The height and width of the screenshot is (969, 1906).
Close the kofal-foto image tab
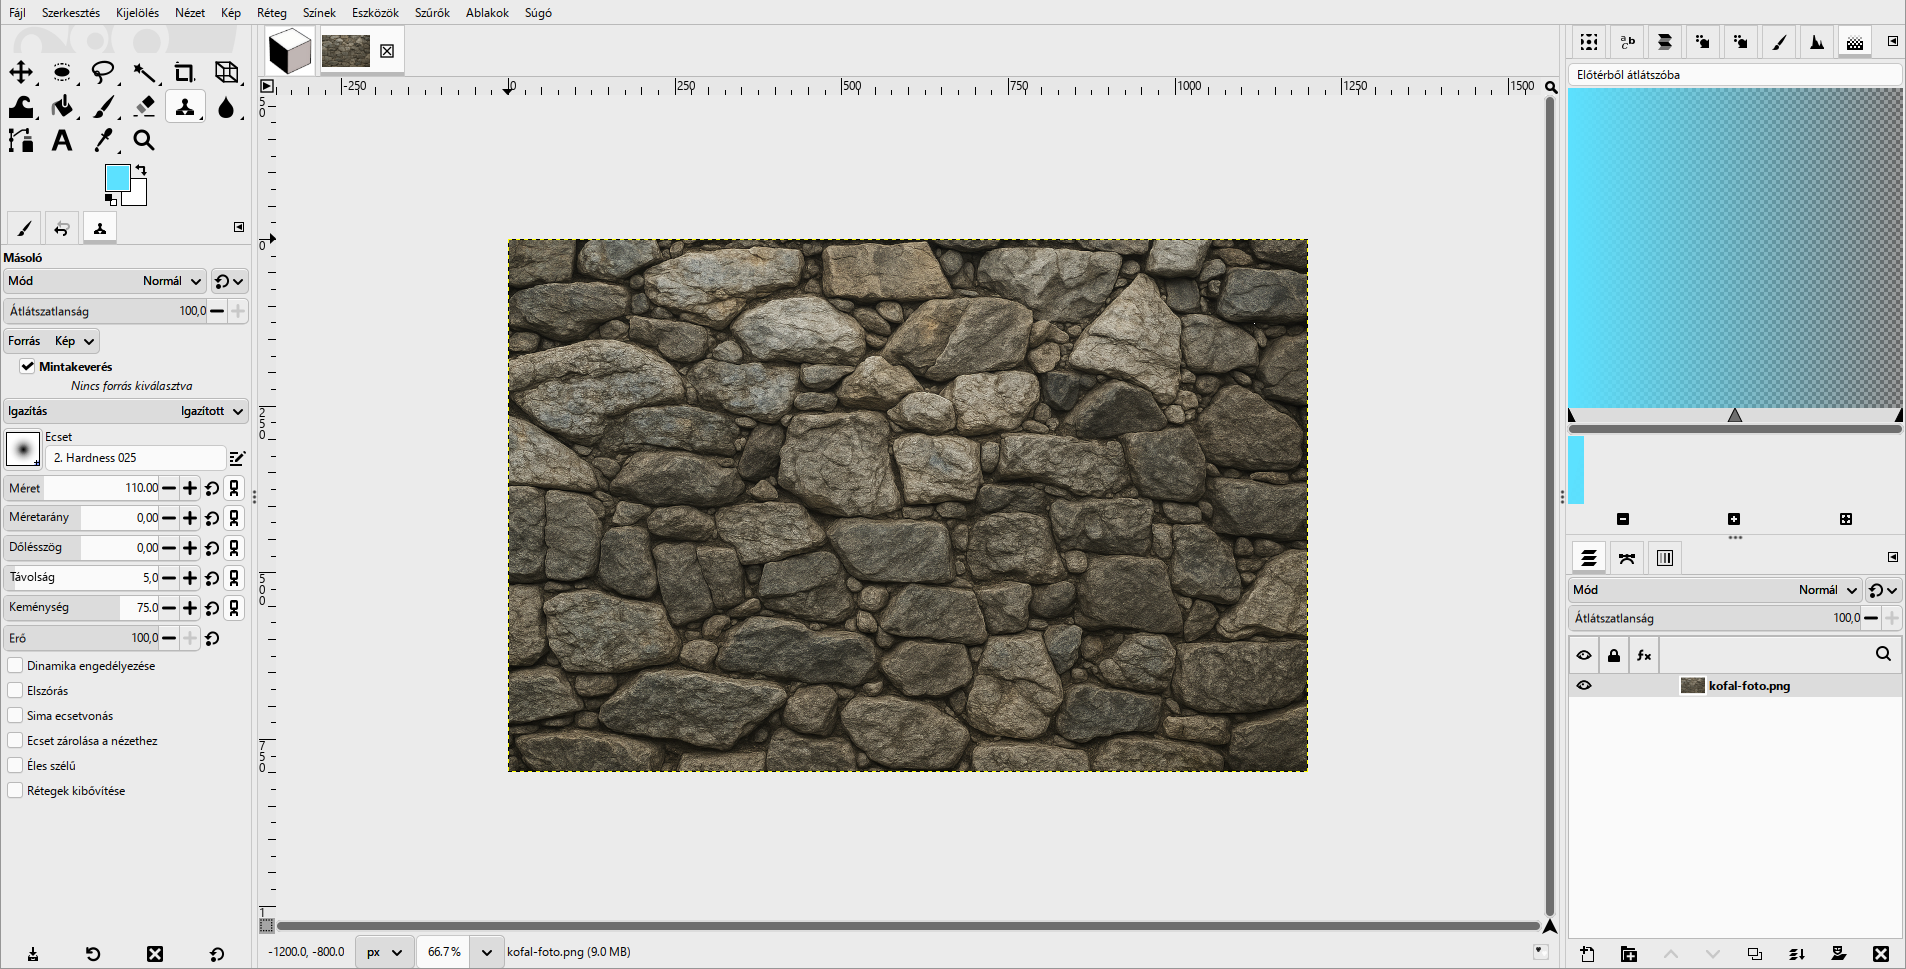387,51
